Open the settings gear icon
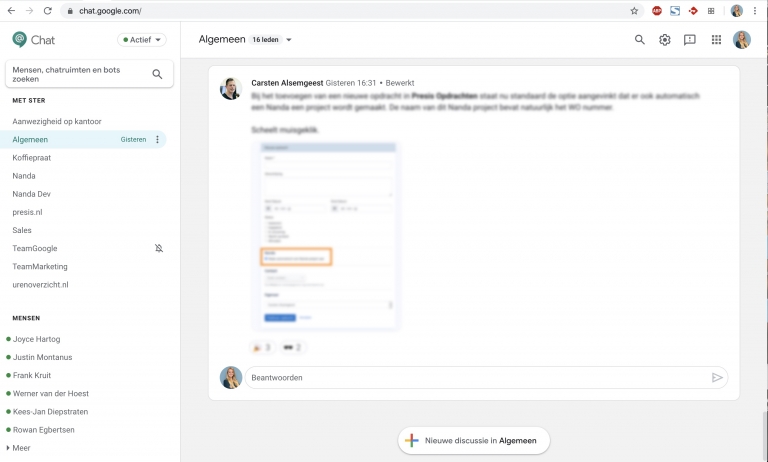This screenshot has width=768, height=462. tap(665, 40)
